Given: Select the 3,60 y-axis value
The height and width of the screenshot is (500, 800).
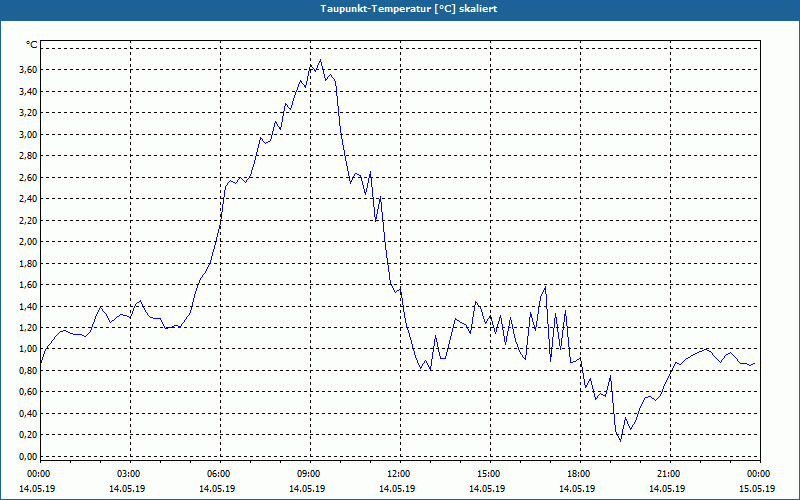Looking at the screenshot, I should [x=29, y=70].
